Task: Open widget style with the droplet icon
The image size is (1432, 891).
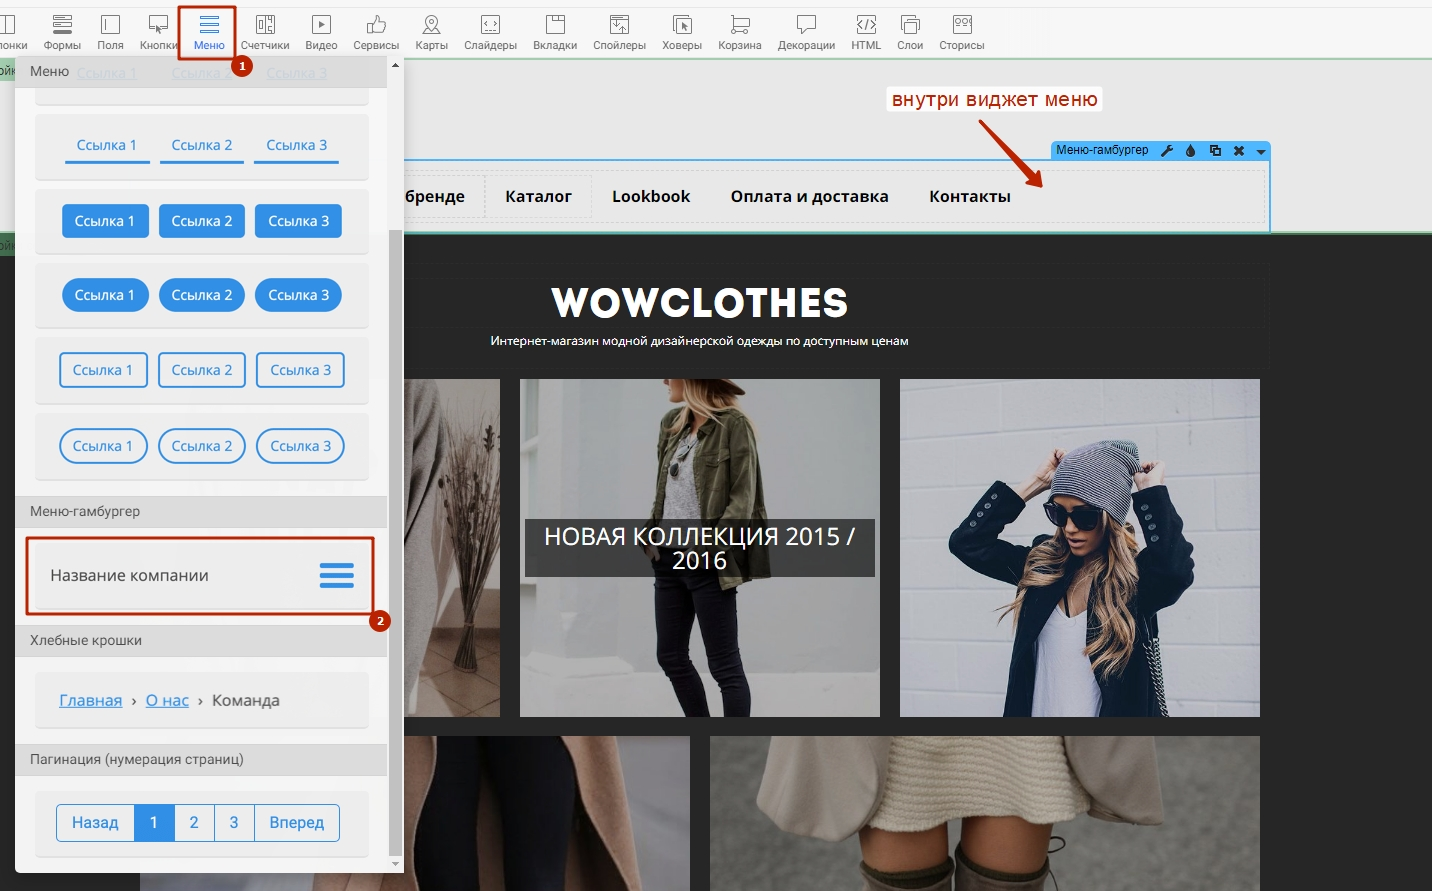Action: 1190,151
